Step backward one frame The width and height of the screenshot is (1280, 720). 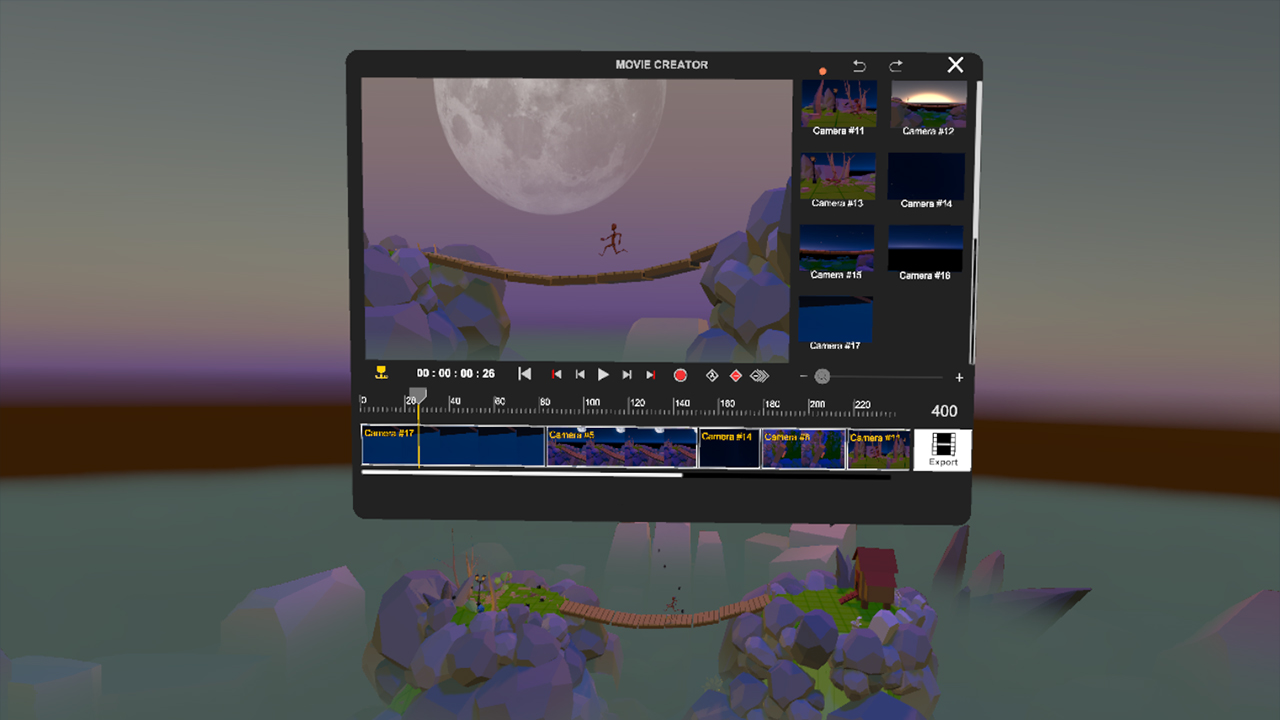click(x=580, y=374)
